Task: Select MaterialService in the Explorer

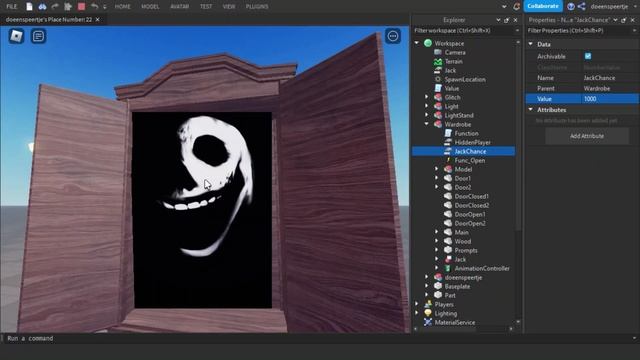Action: [x=454, y=322]
